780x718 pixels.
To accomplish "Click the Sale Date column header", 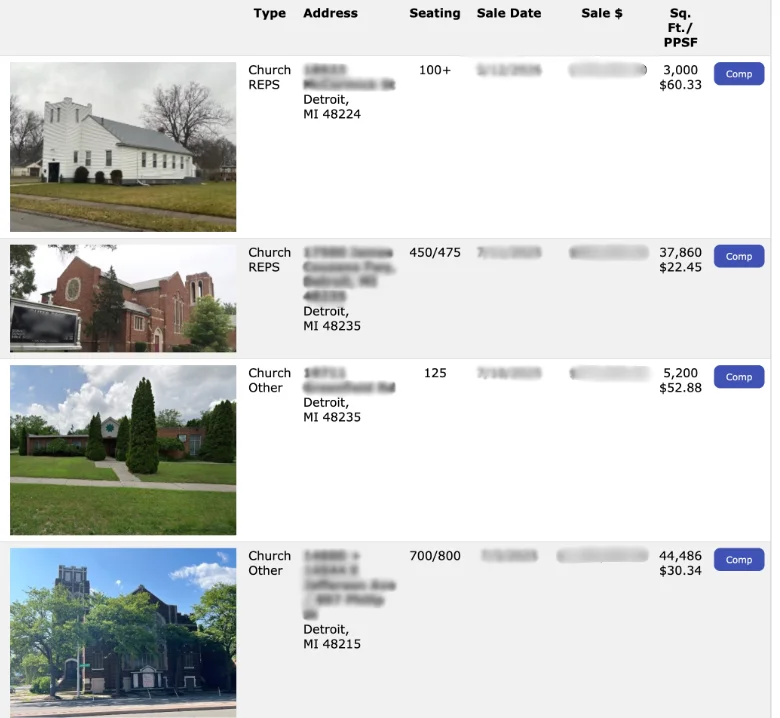I will (x=509, y=13).
